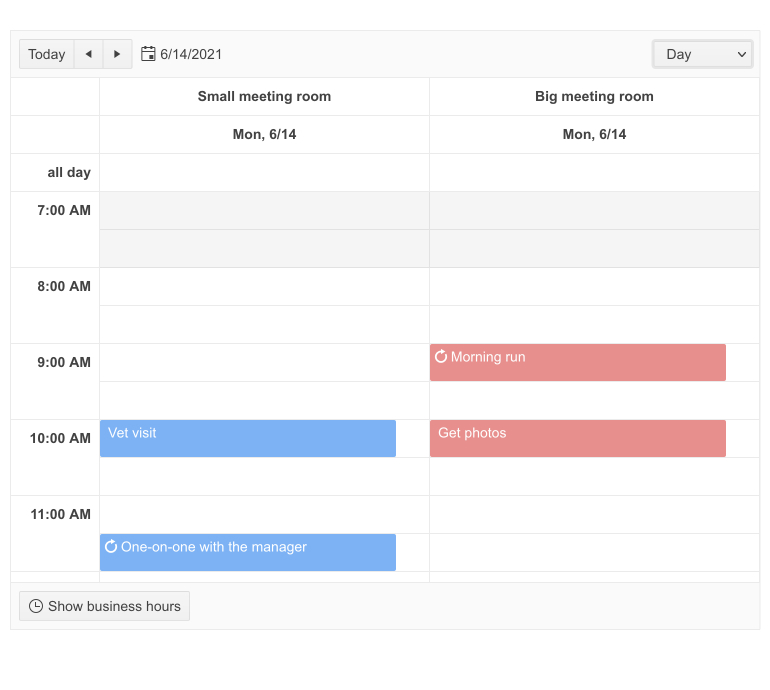
Task: Click the recurring icon on Morning run
Action: click(441, 357)
